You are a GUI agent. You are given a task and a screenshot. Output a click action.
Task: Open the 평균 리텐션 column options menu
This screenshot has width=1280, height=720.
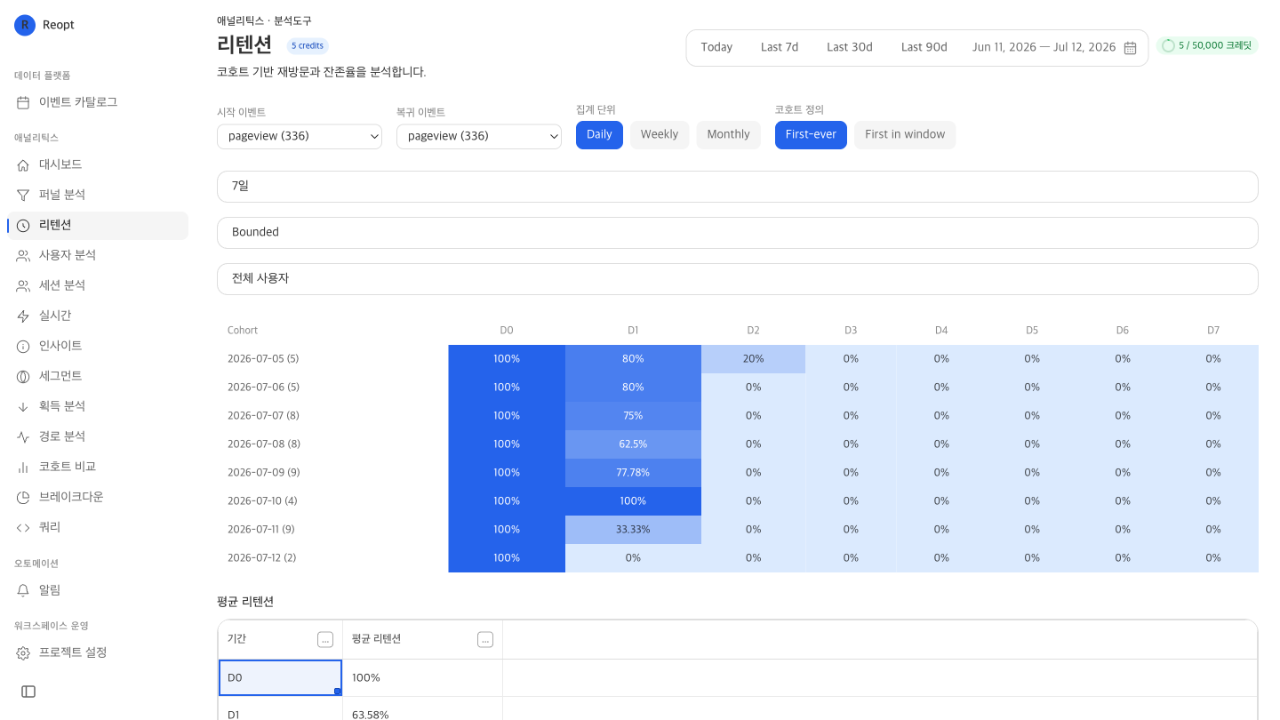coord(485,640)
